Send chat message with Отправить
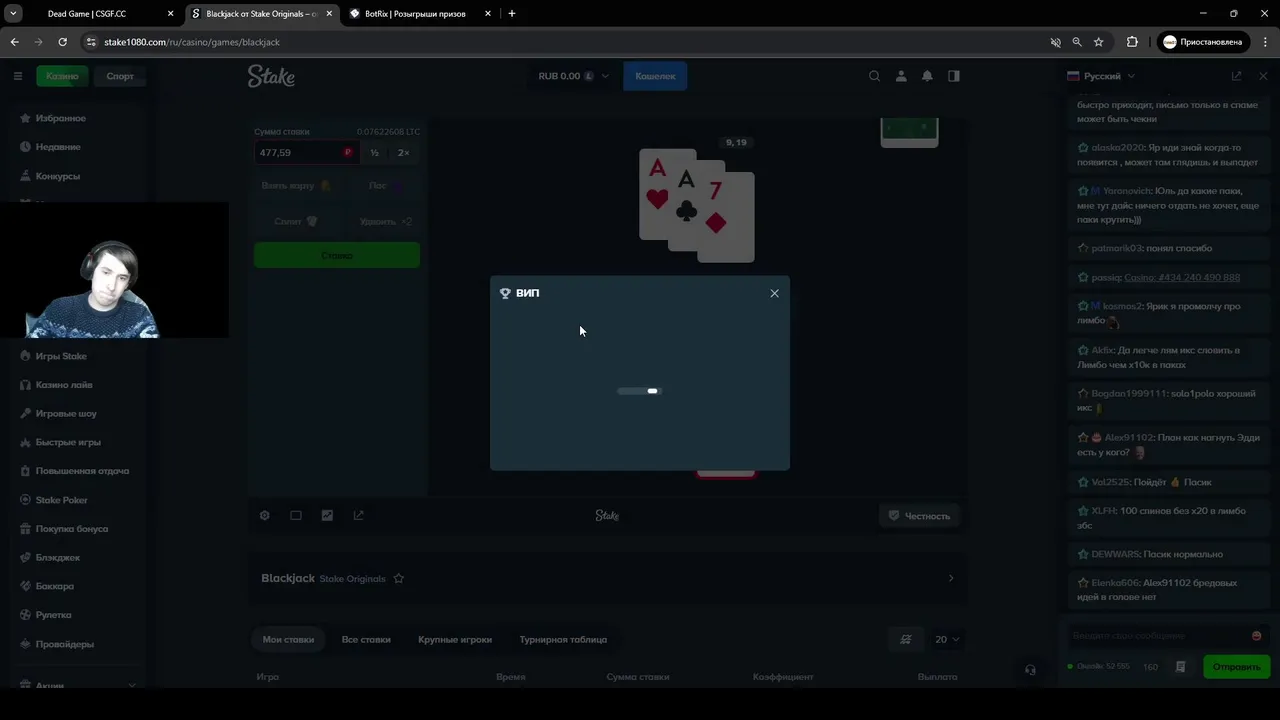The width and height of the screenshot is (1280, 720). [x=1236, y=667]
